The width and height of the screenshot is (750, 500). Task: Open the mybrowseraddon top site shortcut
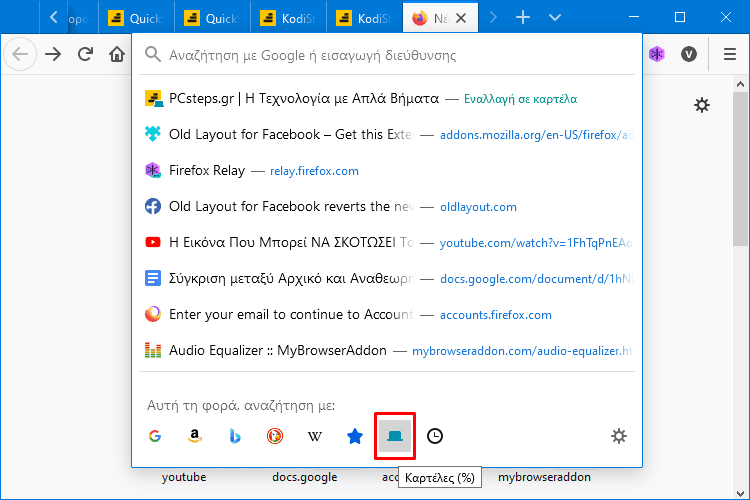544,477
